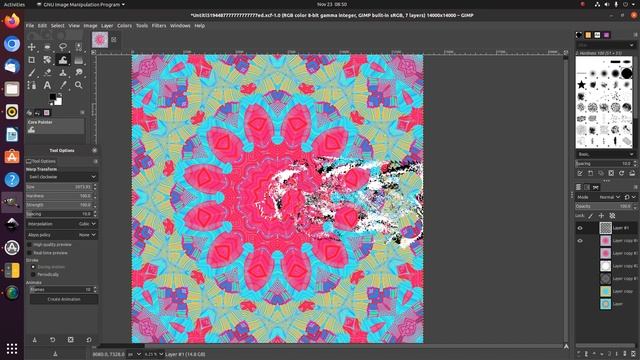Open the units dropdown in status bar
640x360 pixels.
click(134, 354)
